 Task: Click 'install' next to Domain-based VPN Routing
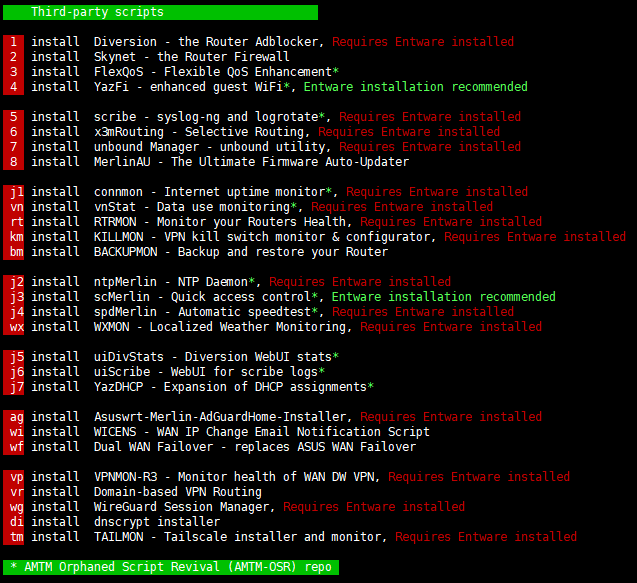click(55, 492)
